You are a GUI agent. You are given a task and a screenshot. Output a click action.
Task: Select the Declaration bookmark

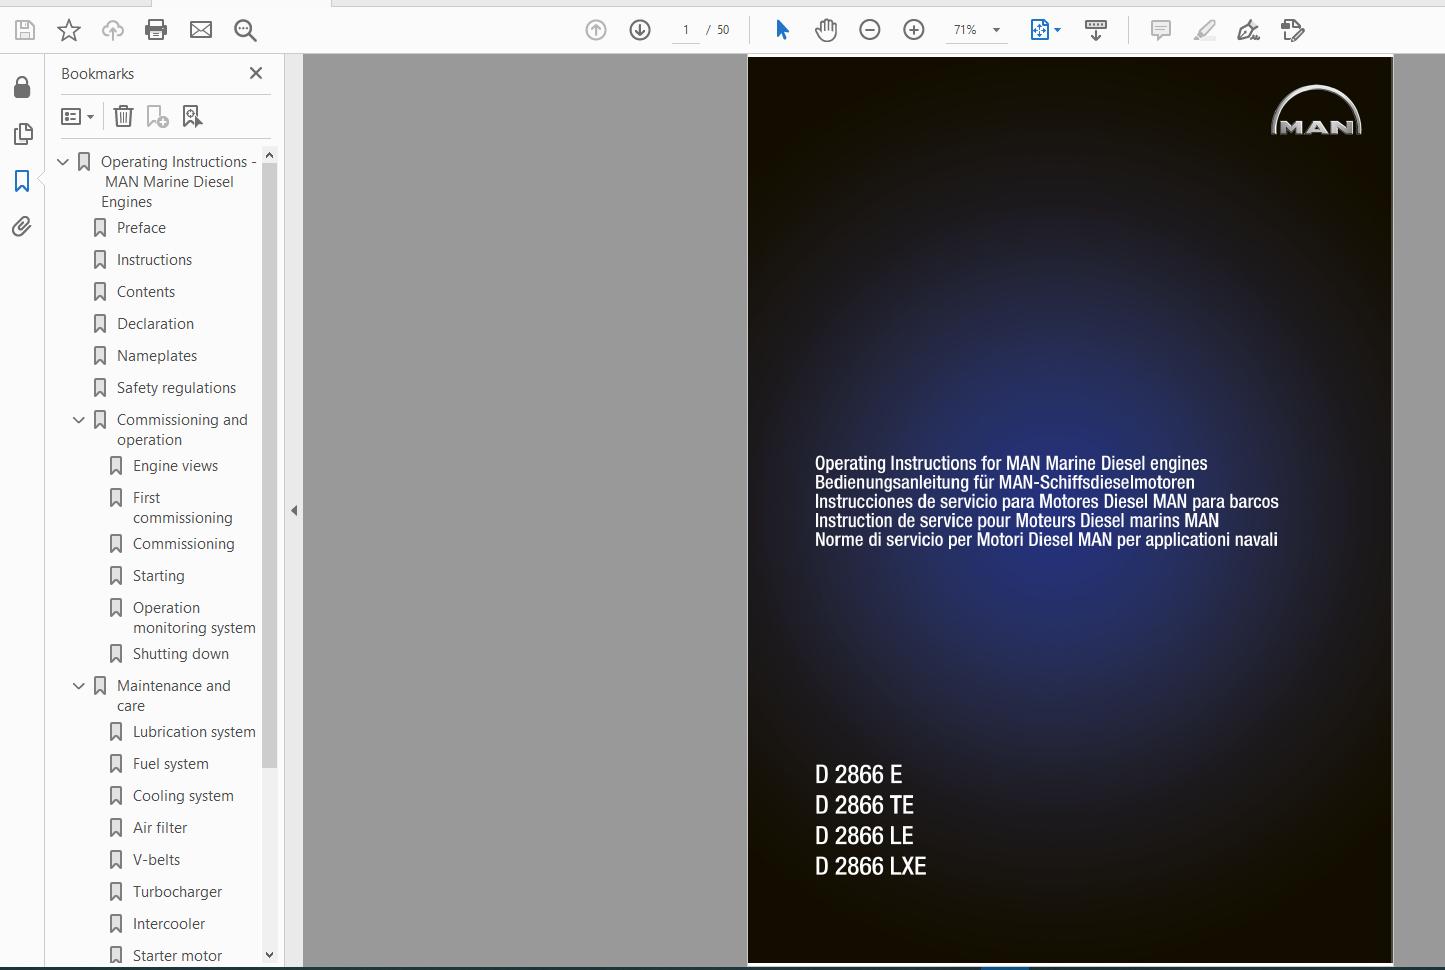[155, 324]
